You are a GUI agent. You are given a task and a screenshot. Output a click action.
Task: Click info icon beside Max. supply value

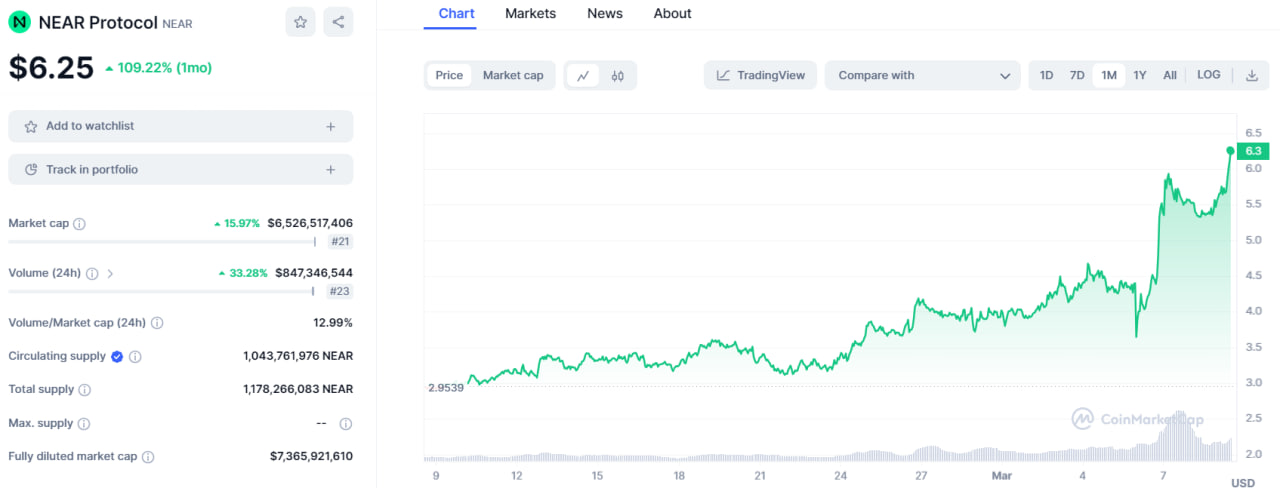[346, 423]
